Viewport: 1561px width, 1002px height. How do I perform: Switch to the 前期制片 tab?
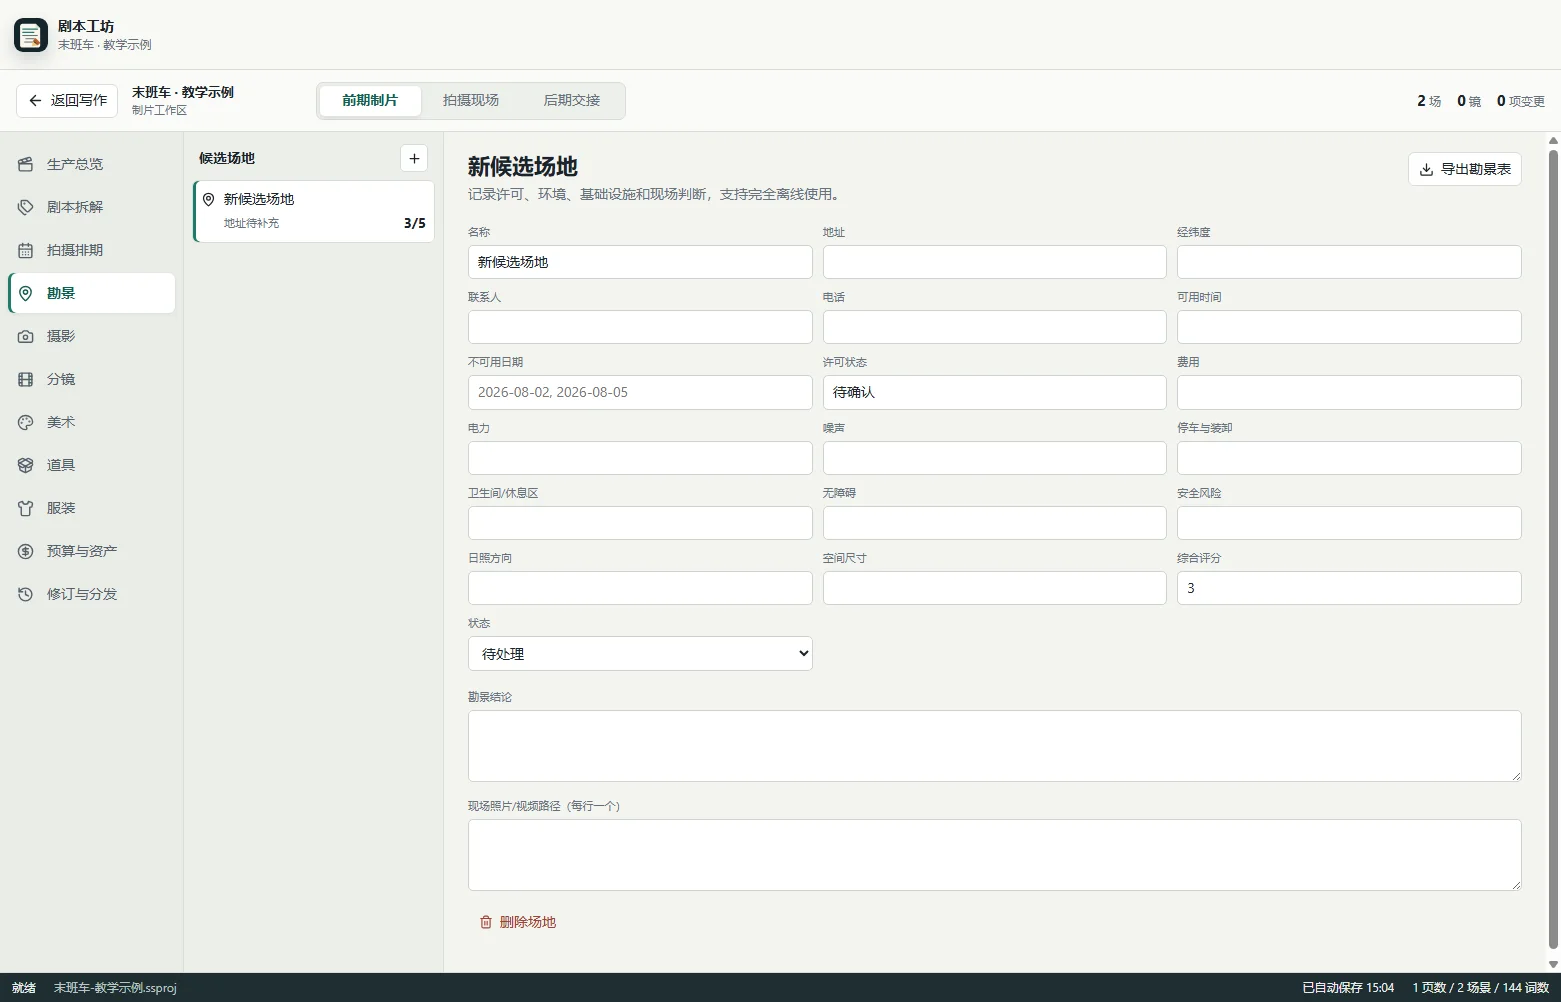[x=370, y=100]
